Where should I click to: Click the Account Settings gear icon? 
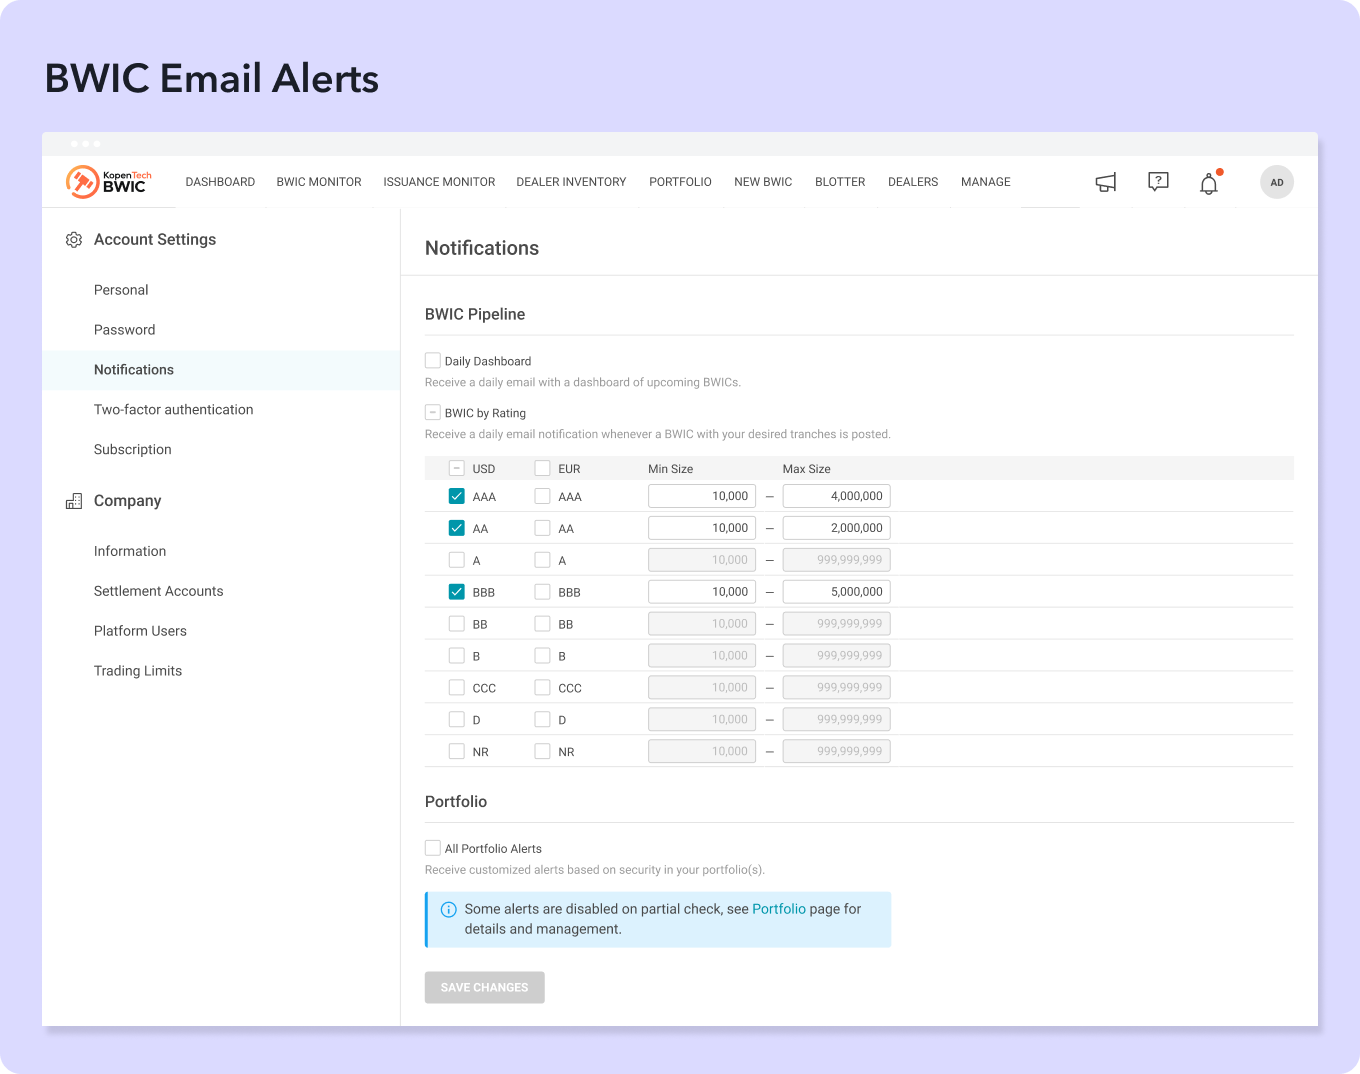(73, 240)
